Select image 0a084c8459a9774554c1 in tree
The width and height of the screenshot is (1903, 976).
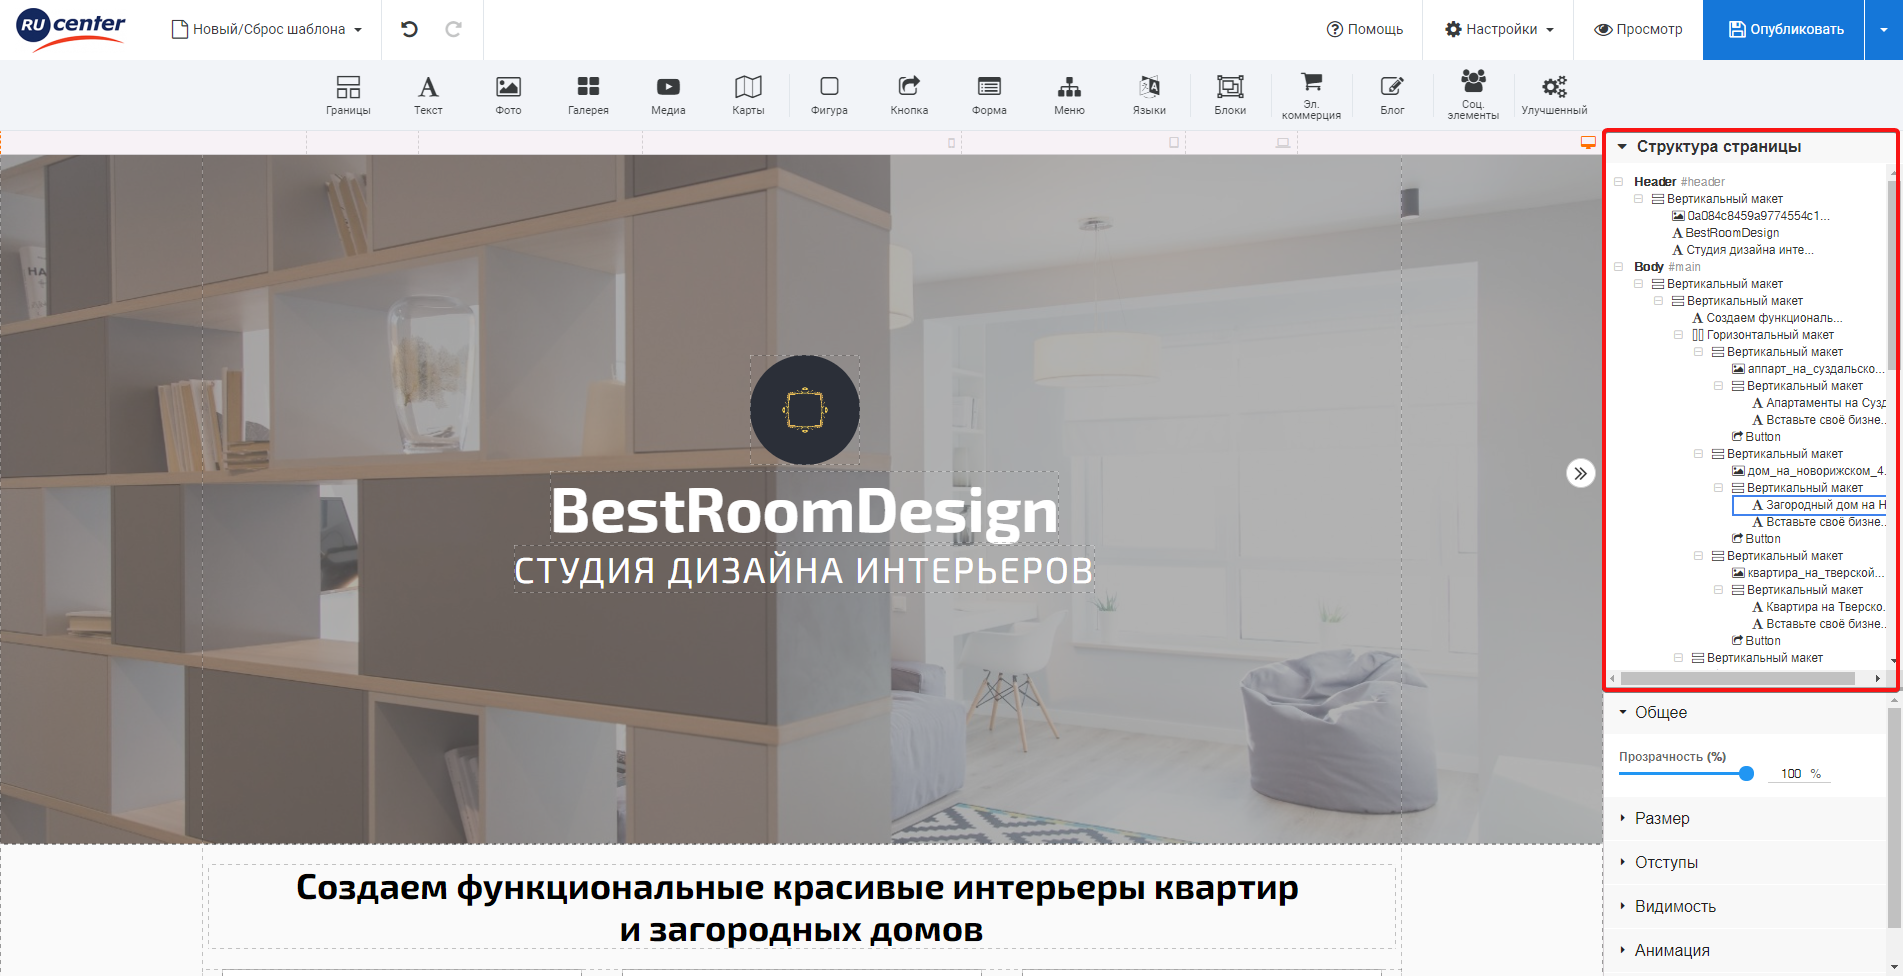pyautogui.click(x=1750, y=215)
